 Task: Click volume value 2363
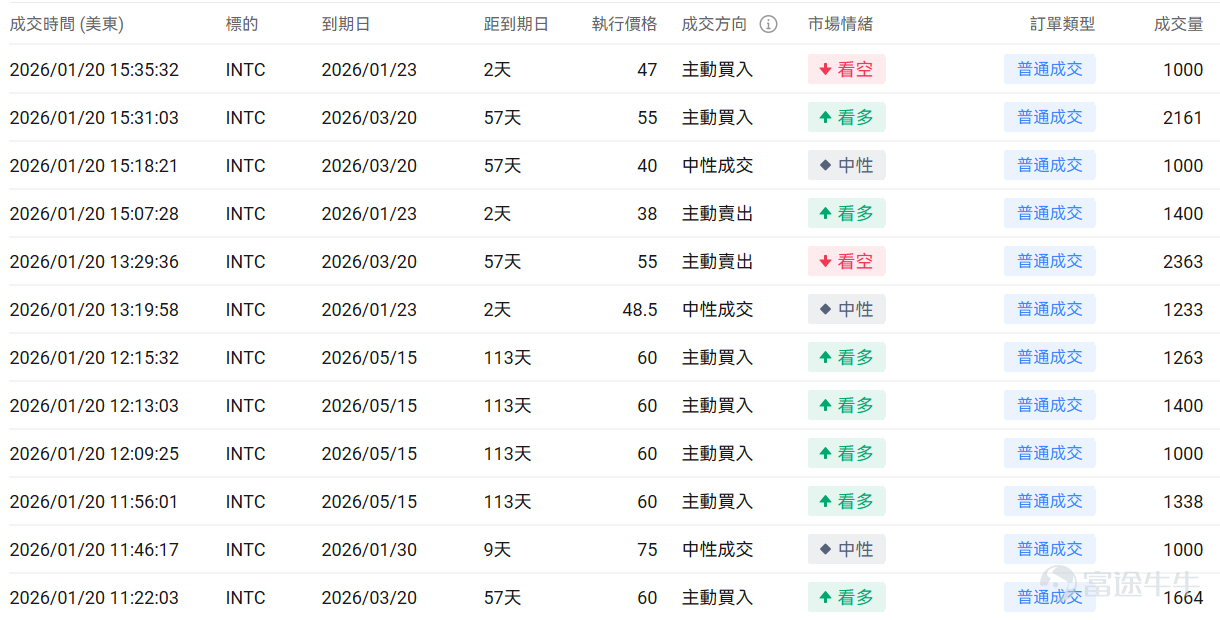point(1183,262)
